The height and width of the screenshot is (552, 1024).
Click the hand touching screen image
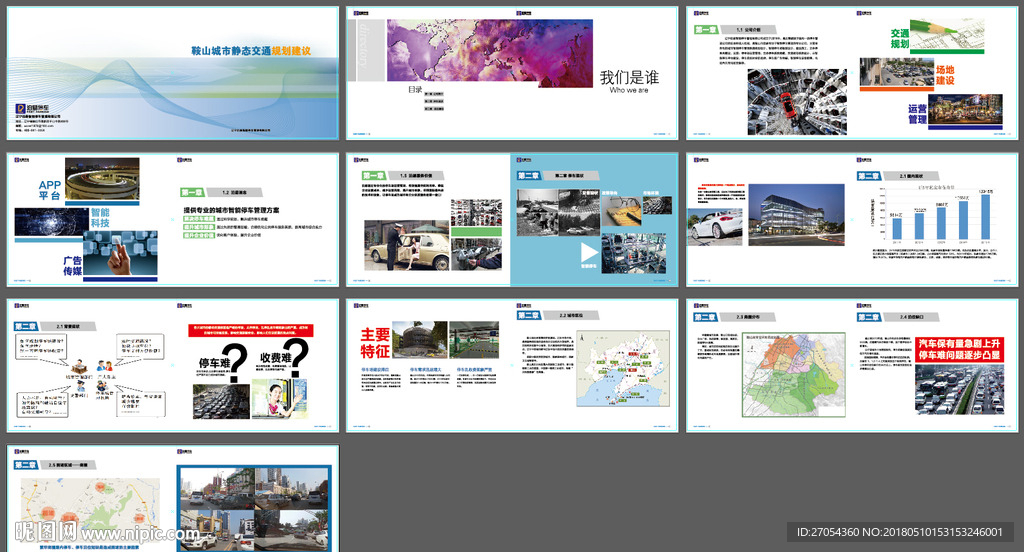[120, 254]
